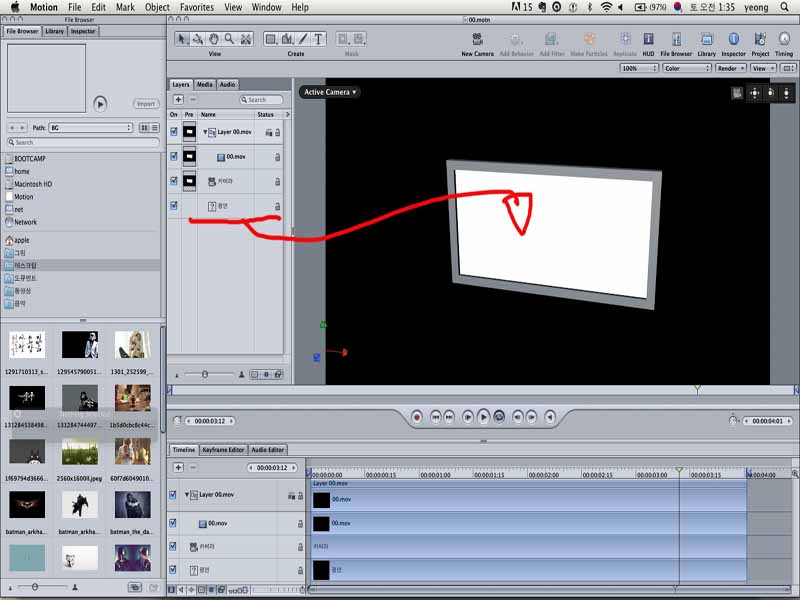Switch to the Audio Editor tab
The width and height of the screenshot is (800, 600).
click(x=267, y=450)
